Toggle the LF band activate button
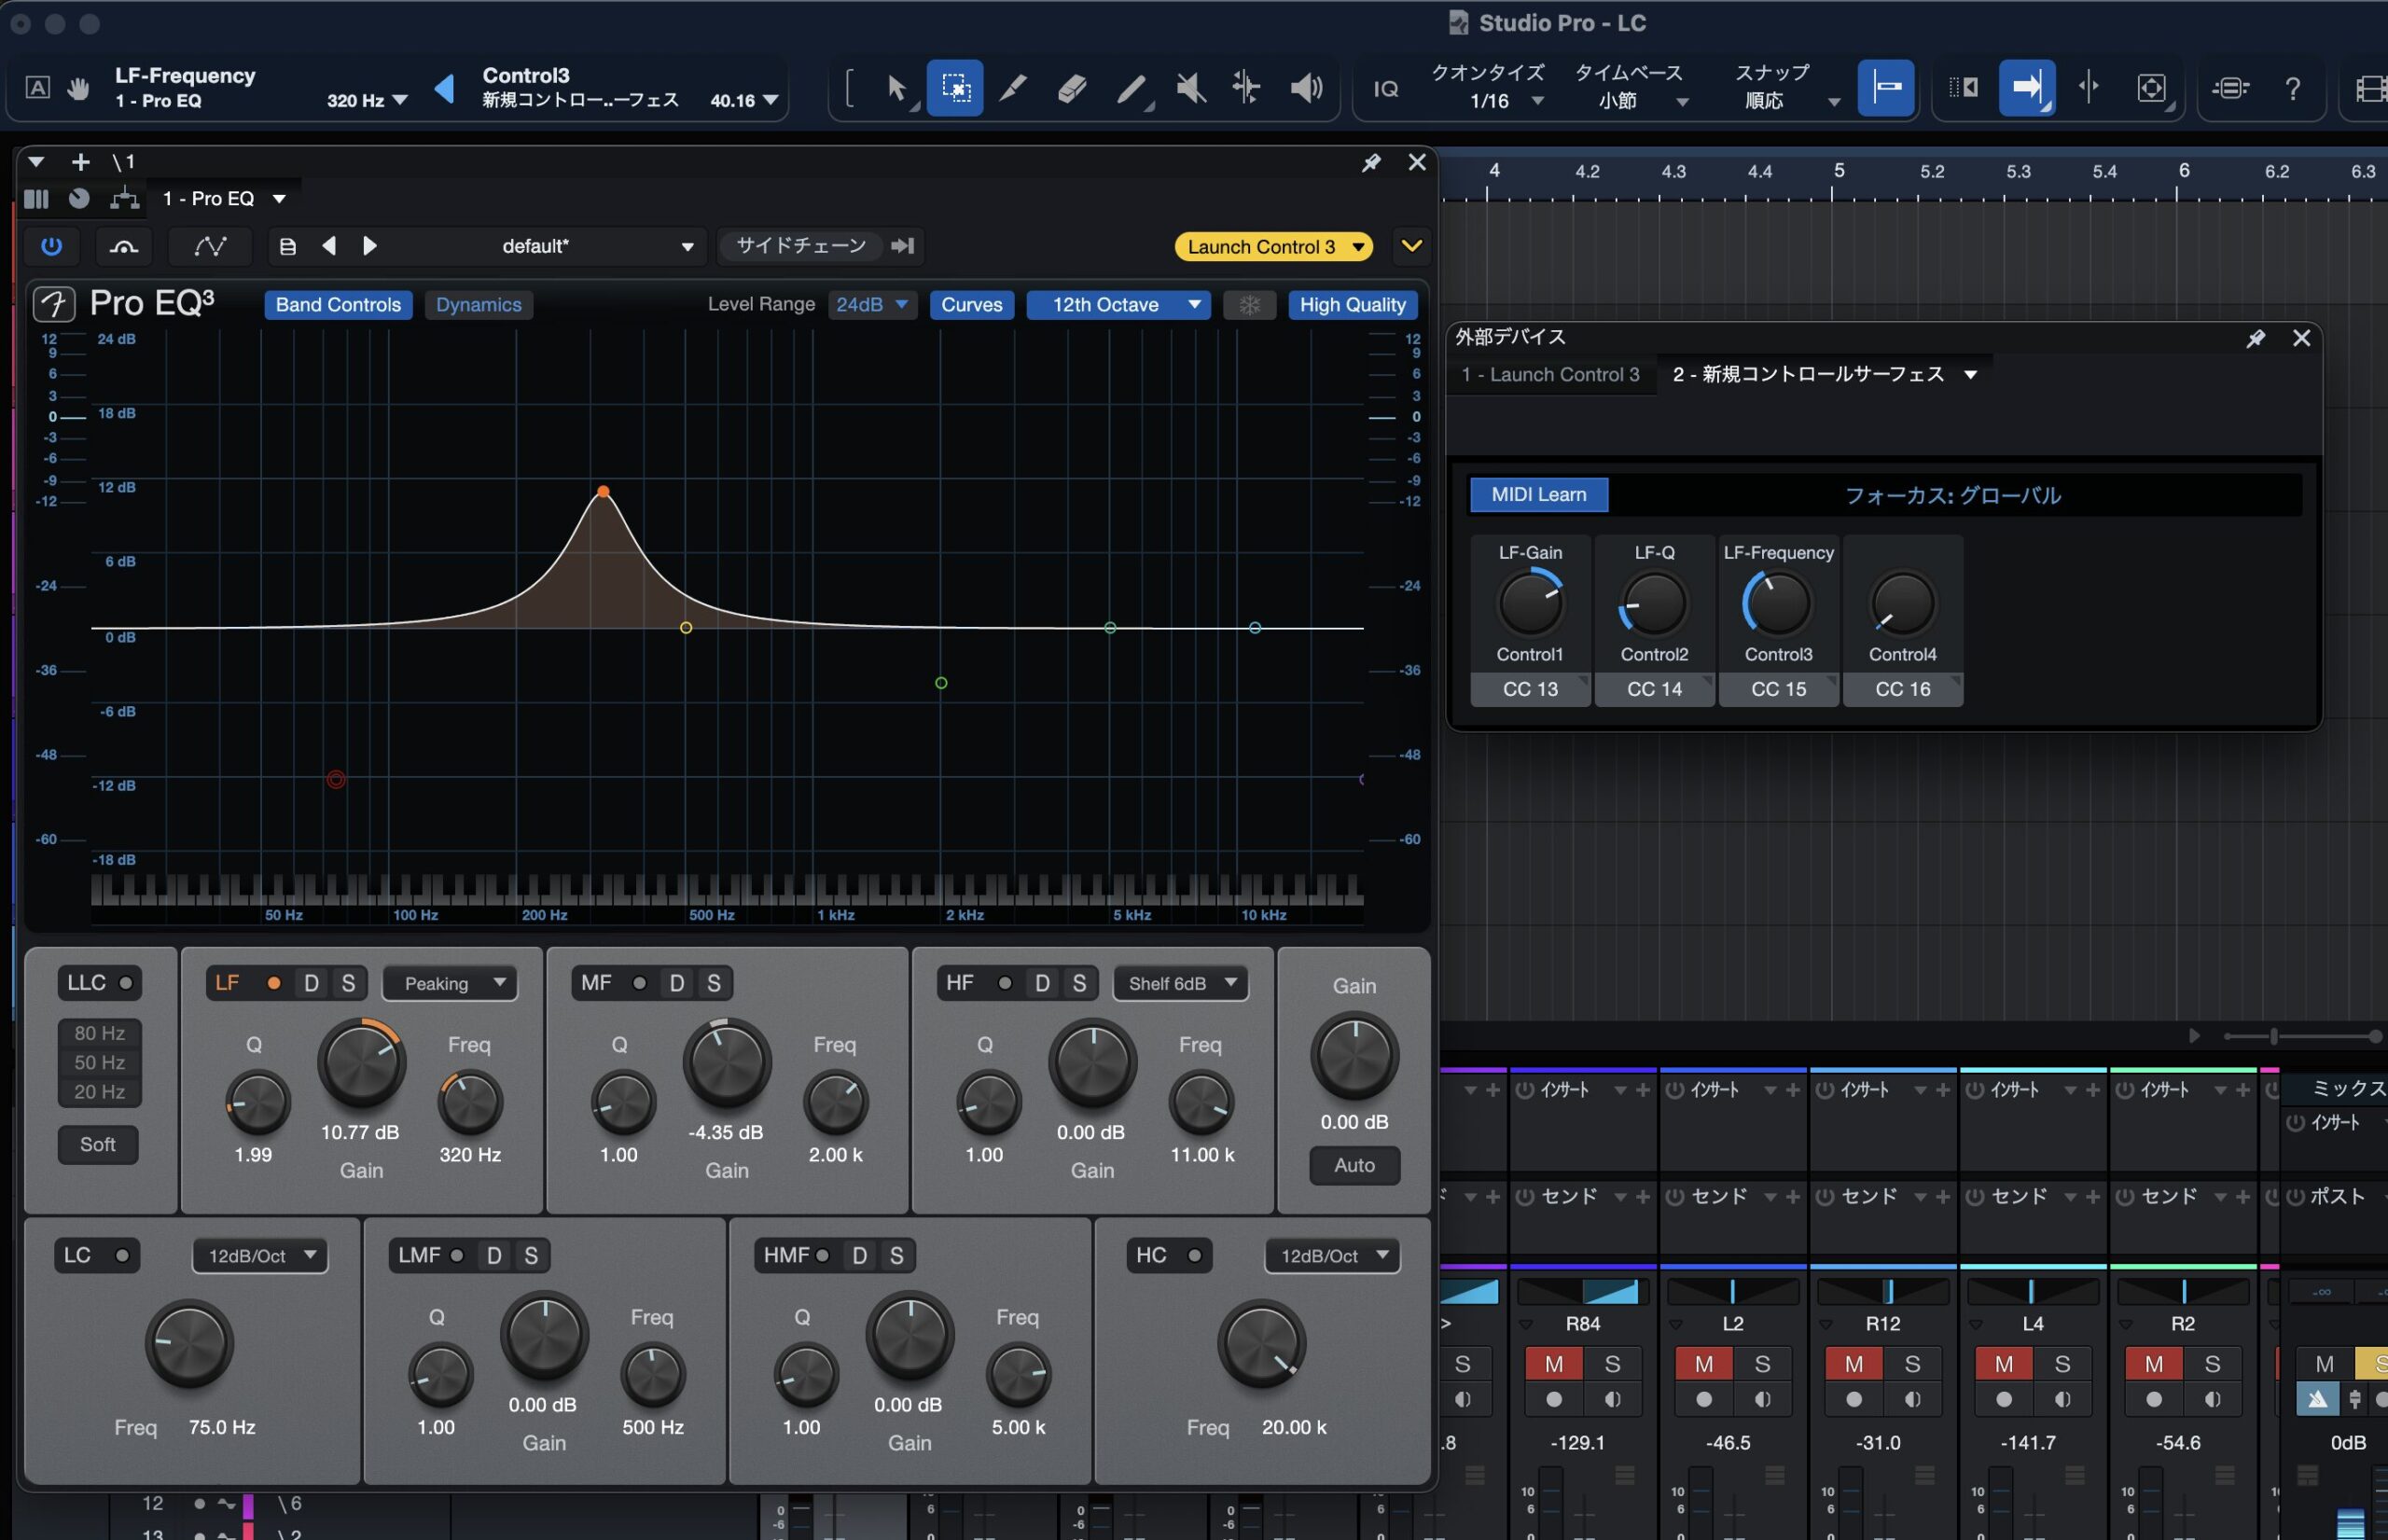The width and height of the screenshot is (2388, 1540). click(x=273, y=983)
